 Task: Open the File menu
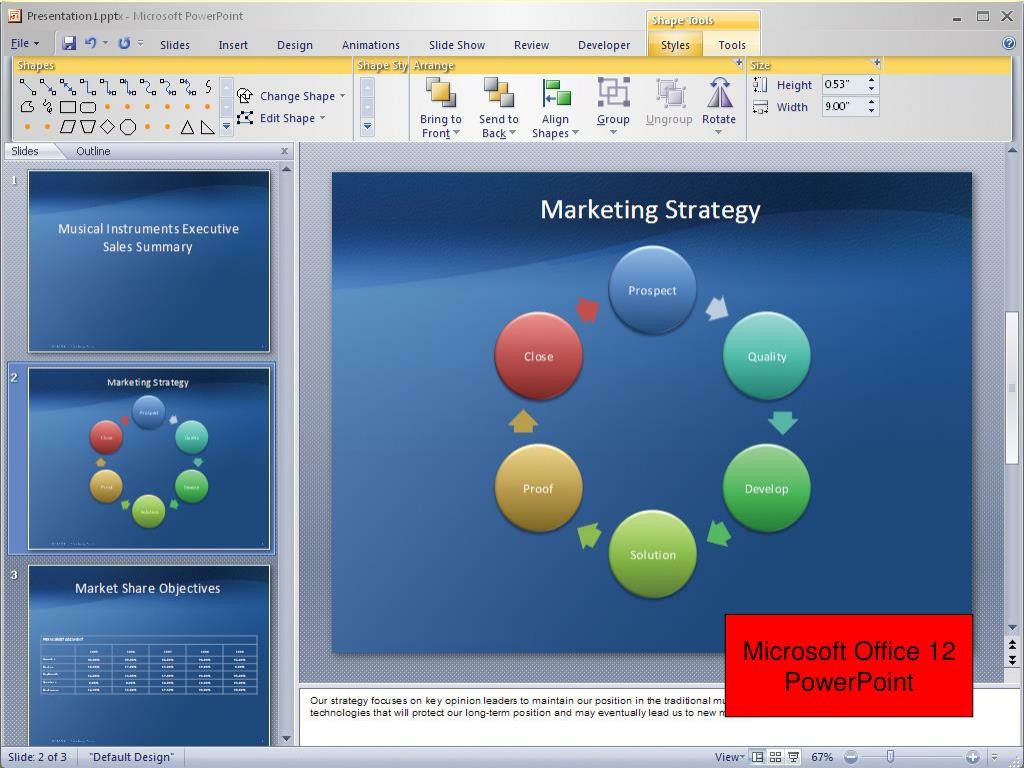click(25, 44)
